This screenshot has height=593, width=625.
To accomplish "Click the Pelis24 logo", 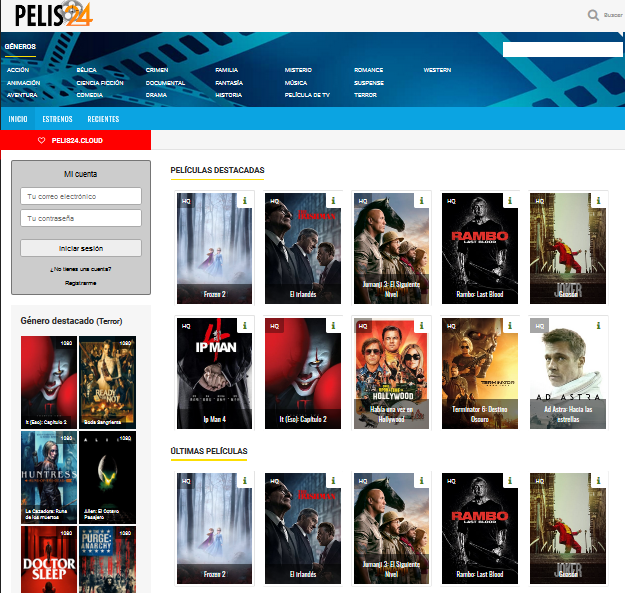I will click(53, 14).
